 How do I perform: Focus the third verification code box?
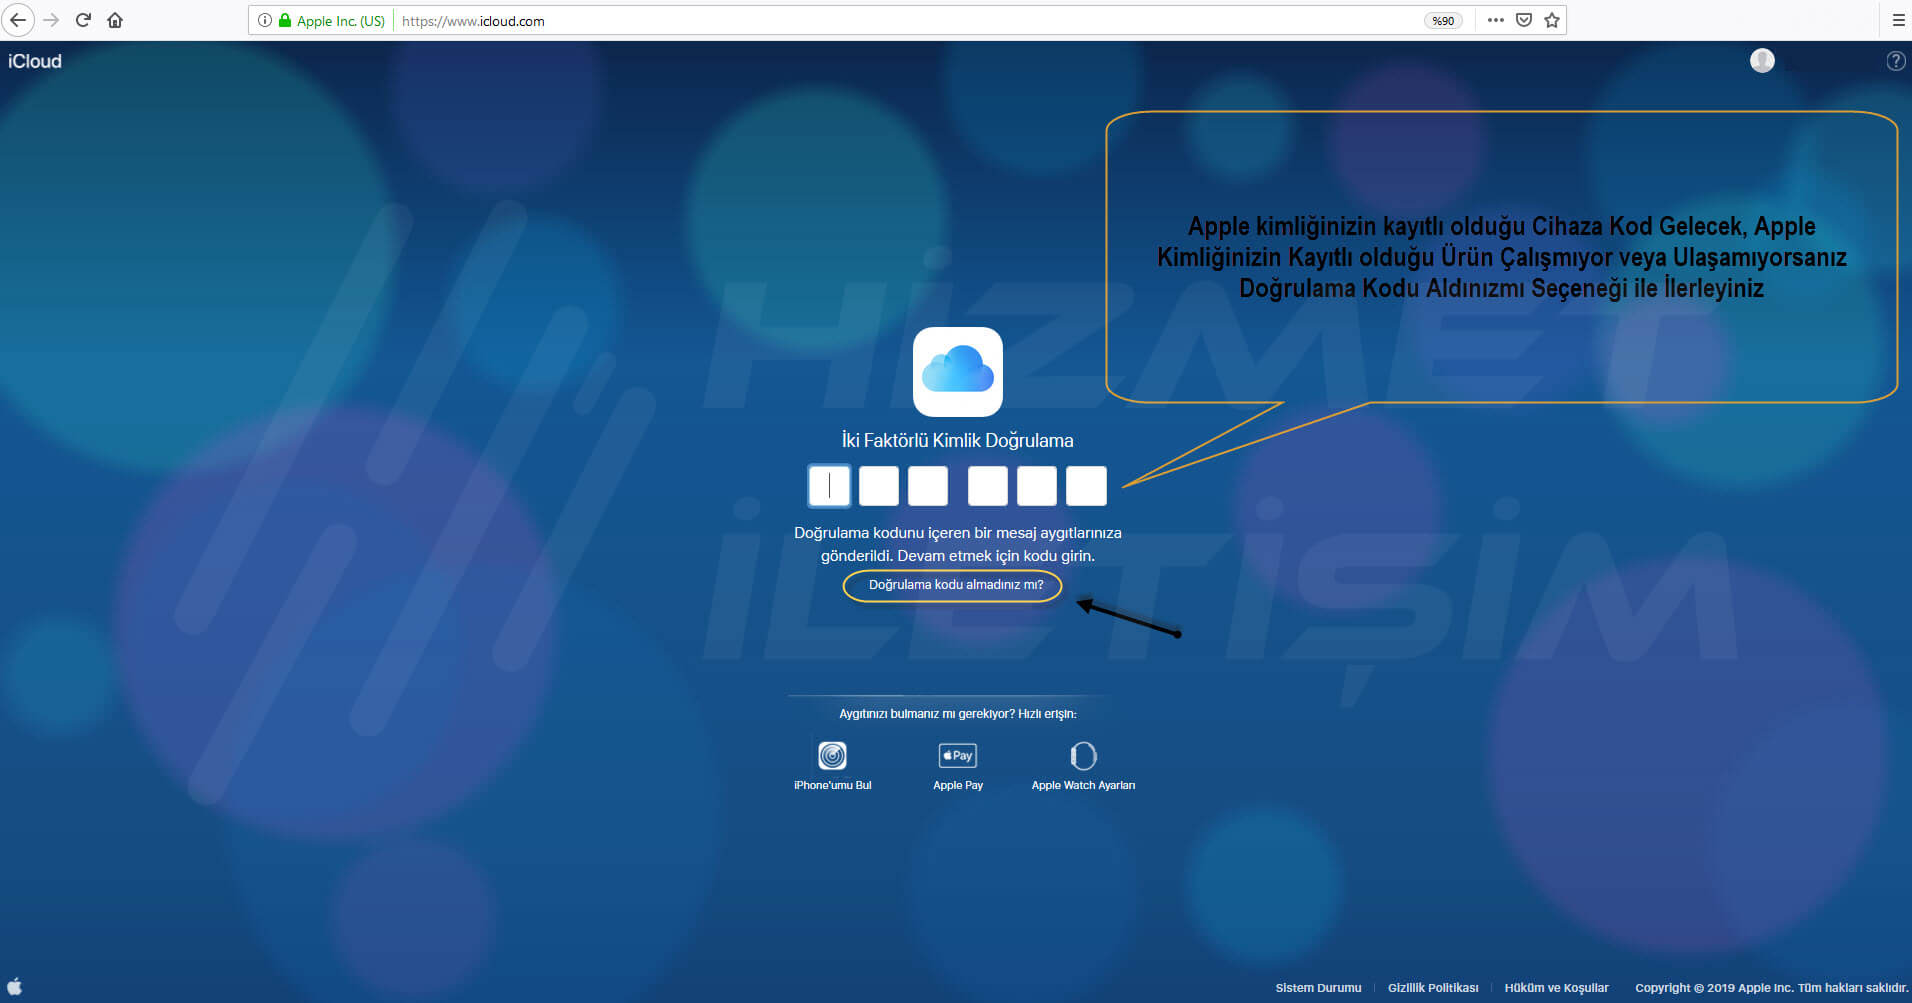point(927,486)
